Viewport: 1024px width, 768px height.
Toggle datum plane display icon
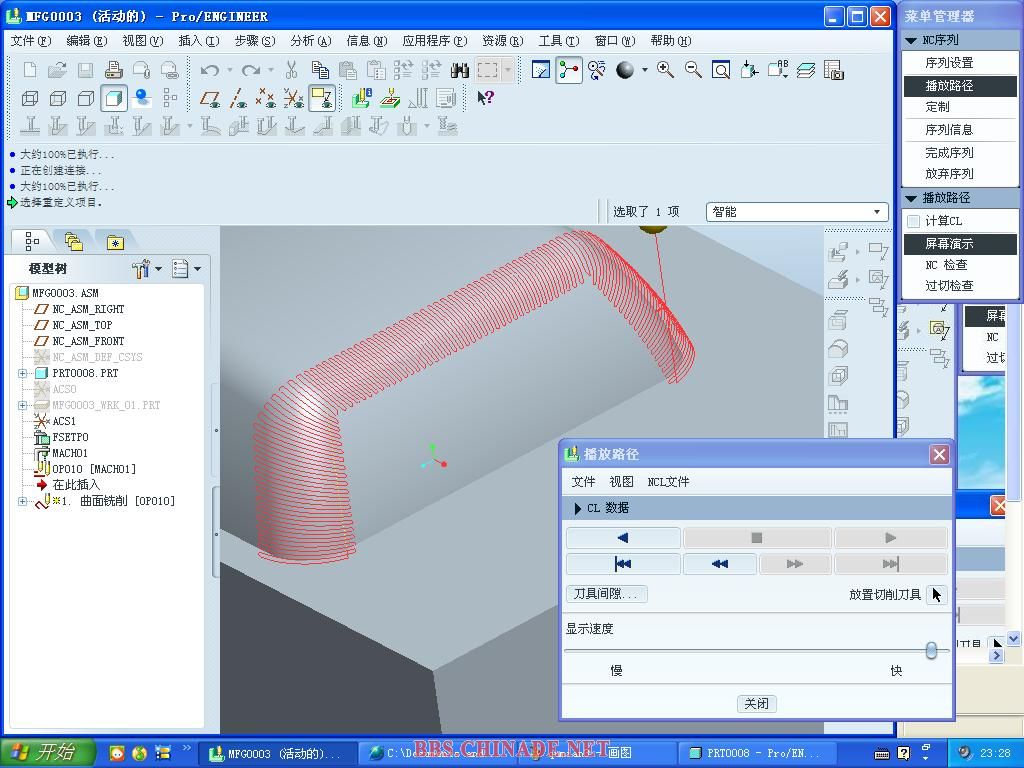(210, 98)
